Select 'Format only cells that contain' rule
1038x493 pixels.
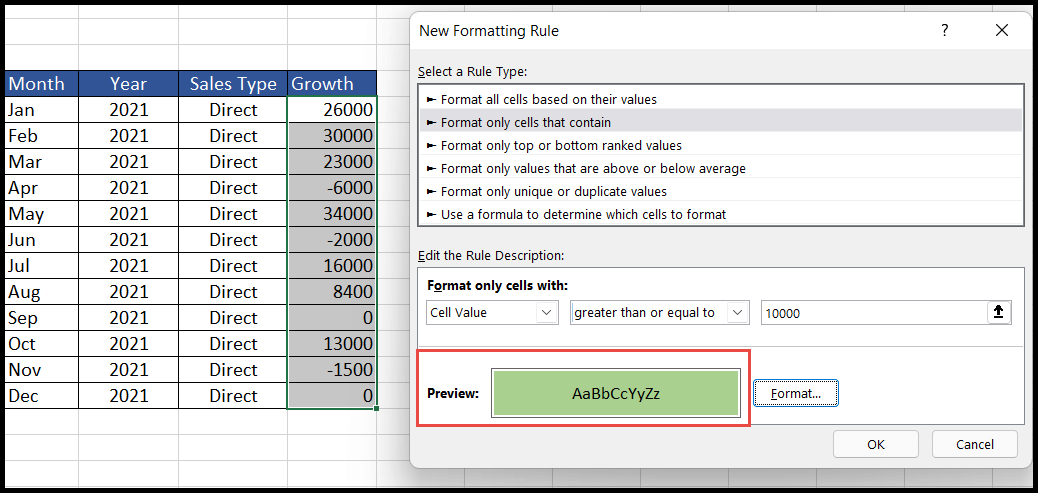(x=539, y=123)
